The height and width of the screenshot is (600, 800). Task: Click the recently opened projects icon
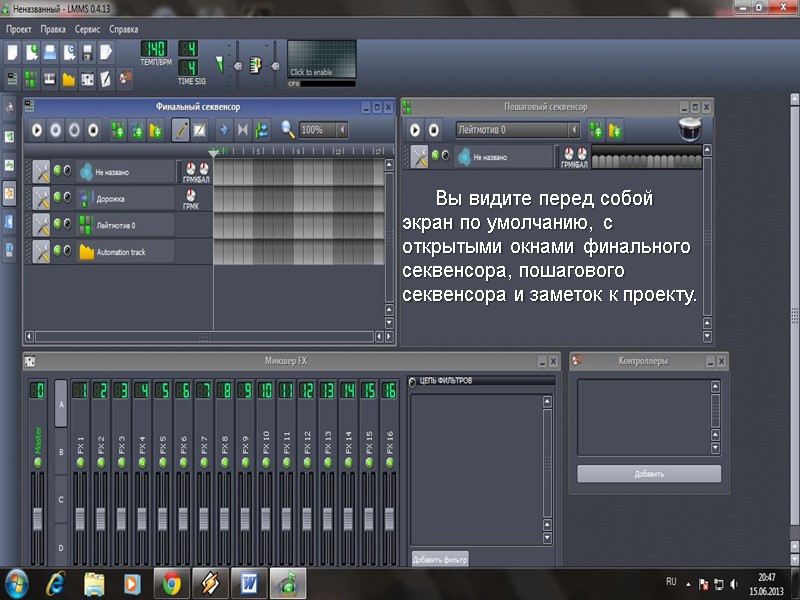[68, 52]
